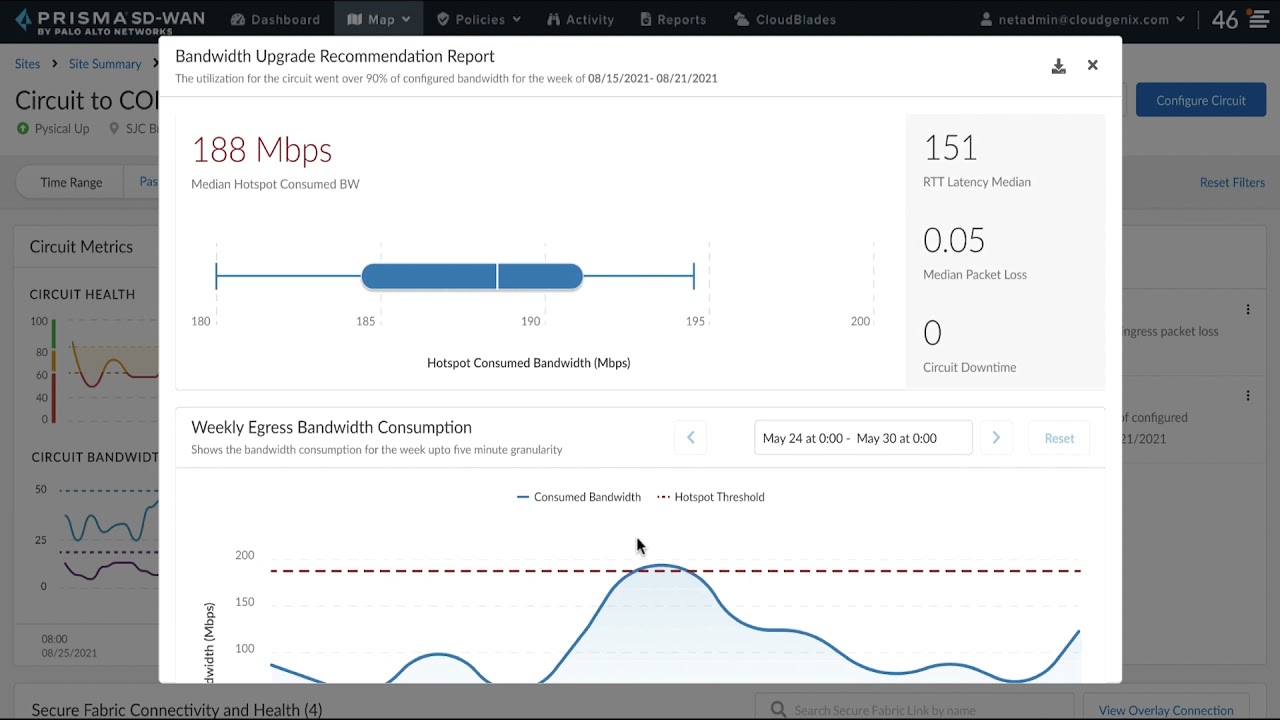1280x720 pixels.
Task: Click the Activity binoculars icon in navbar
Action: [554, 19]
